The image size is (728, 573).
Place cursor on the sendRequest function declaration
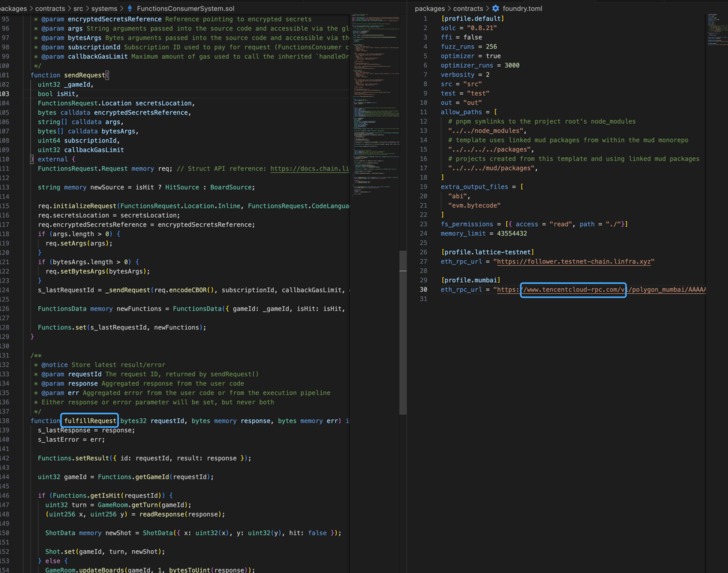70,75
